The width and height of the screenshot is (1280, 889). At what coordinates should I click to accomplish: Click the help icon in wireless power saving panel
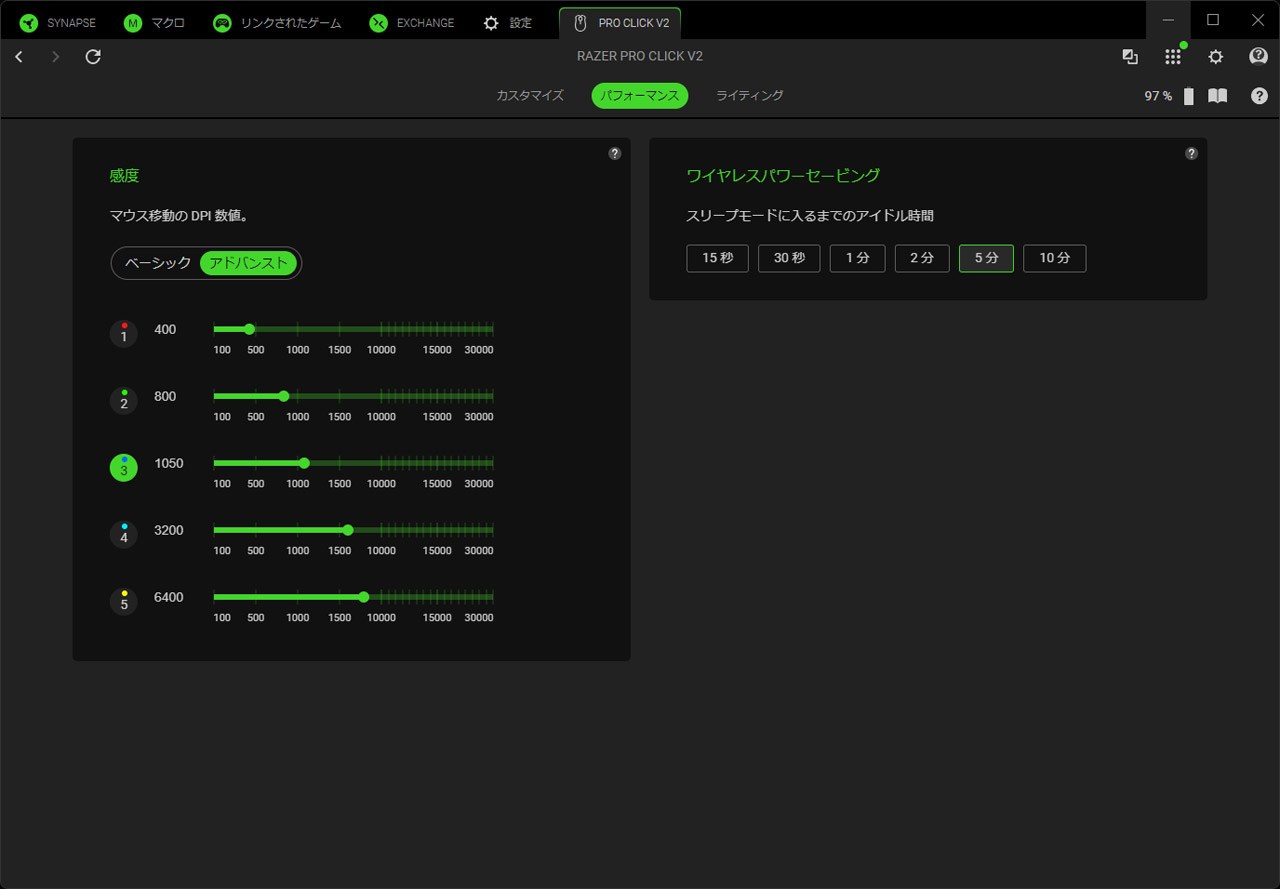coord(1191,153)
